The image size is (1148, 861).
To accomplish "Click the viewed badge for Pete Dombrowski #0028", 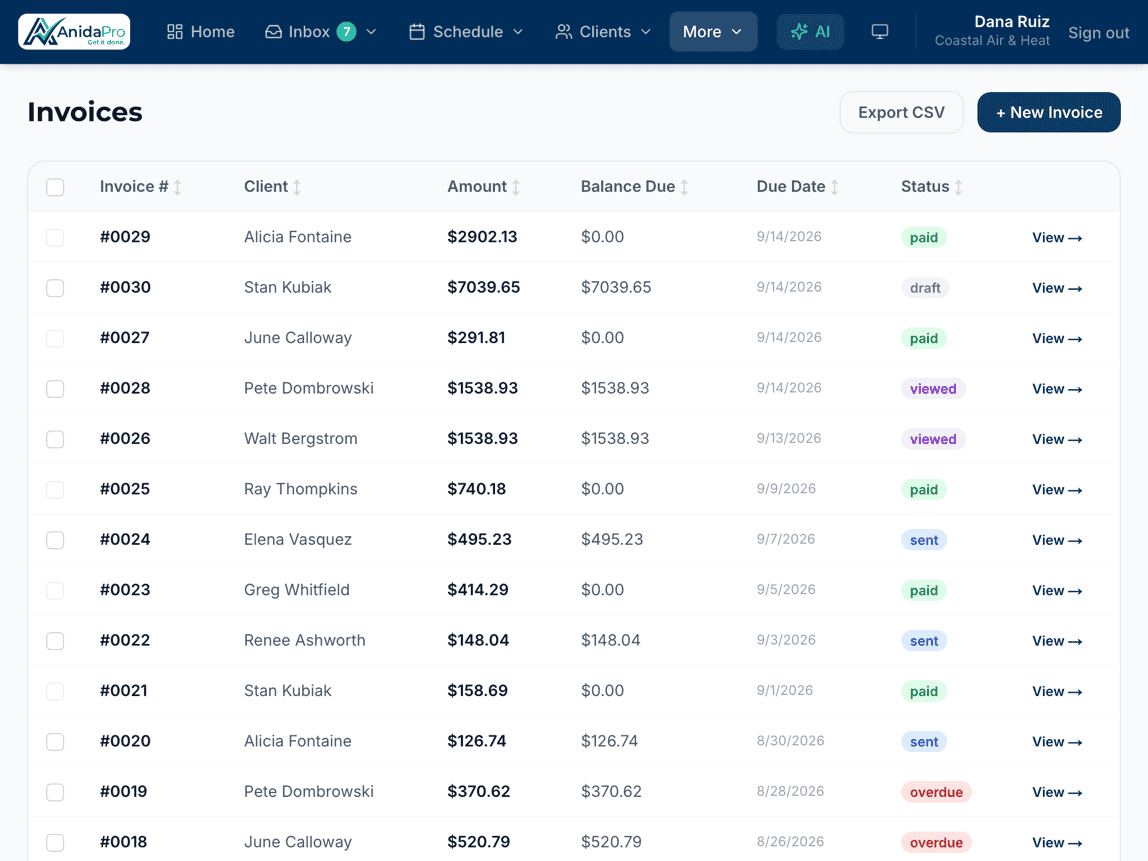I will tap(933, 389).
